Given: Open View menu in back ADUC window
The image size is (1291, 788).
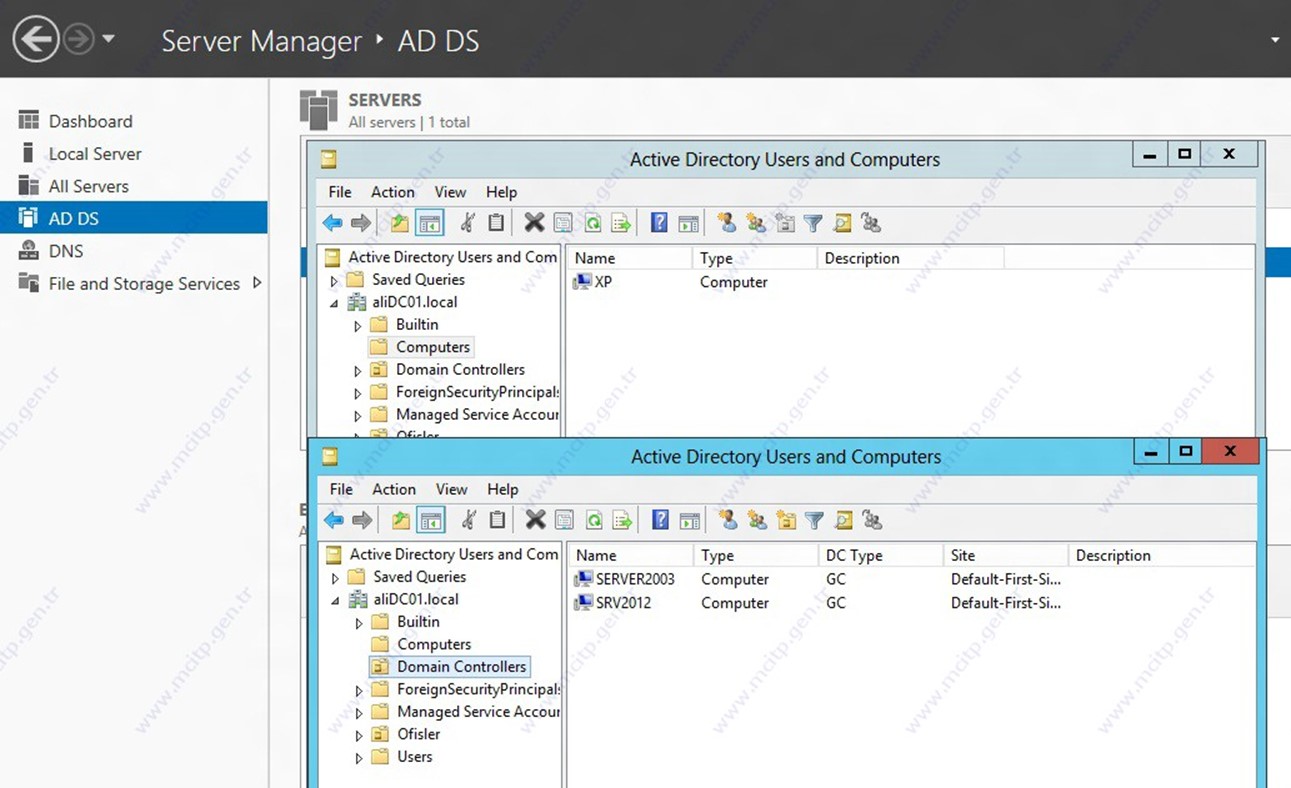Looking at the screenshot, I should (450, 192).
